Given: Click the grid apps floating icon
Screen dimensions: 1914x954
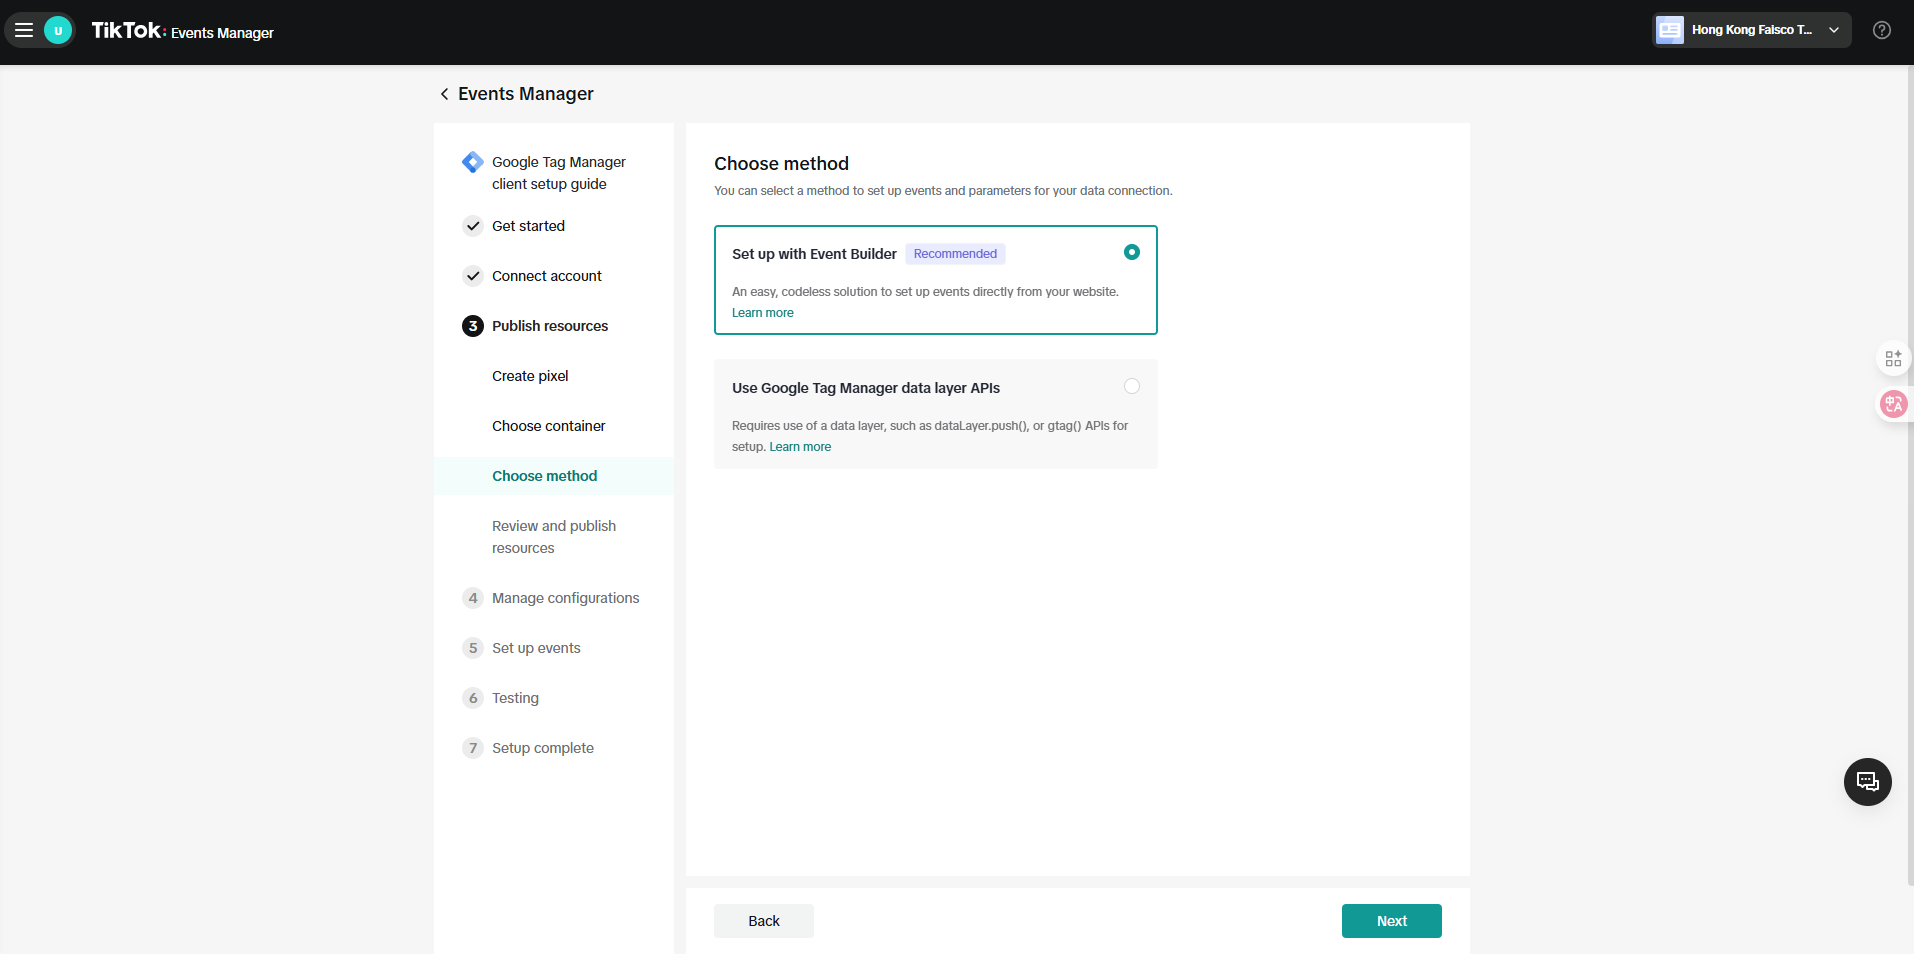Looking at the screenshot, I should [x=1893, y=359].
